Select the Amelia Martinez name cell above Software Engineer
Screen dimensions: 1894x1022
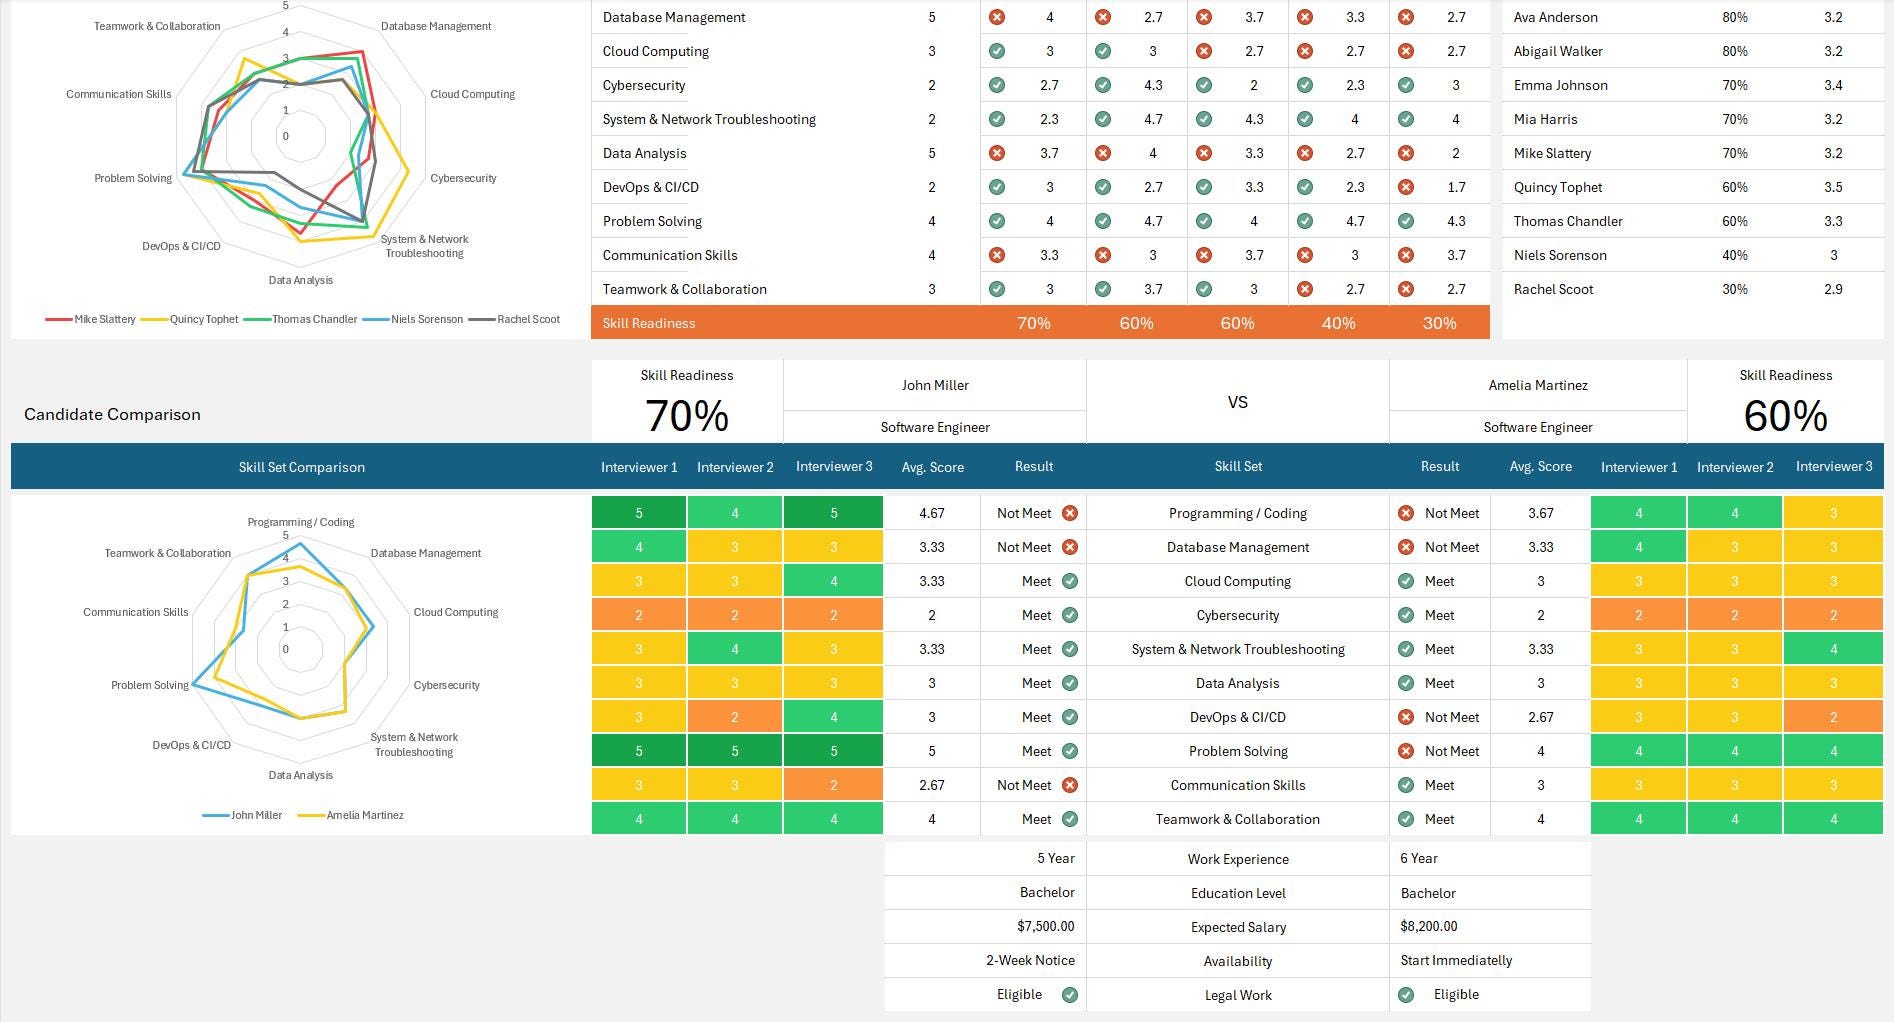point(1538,385)
